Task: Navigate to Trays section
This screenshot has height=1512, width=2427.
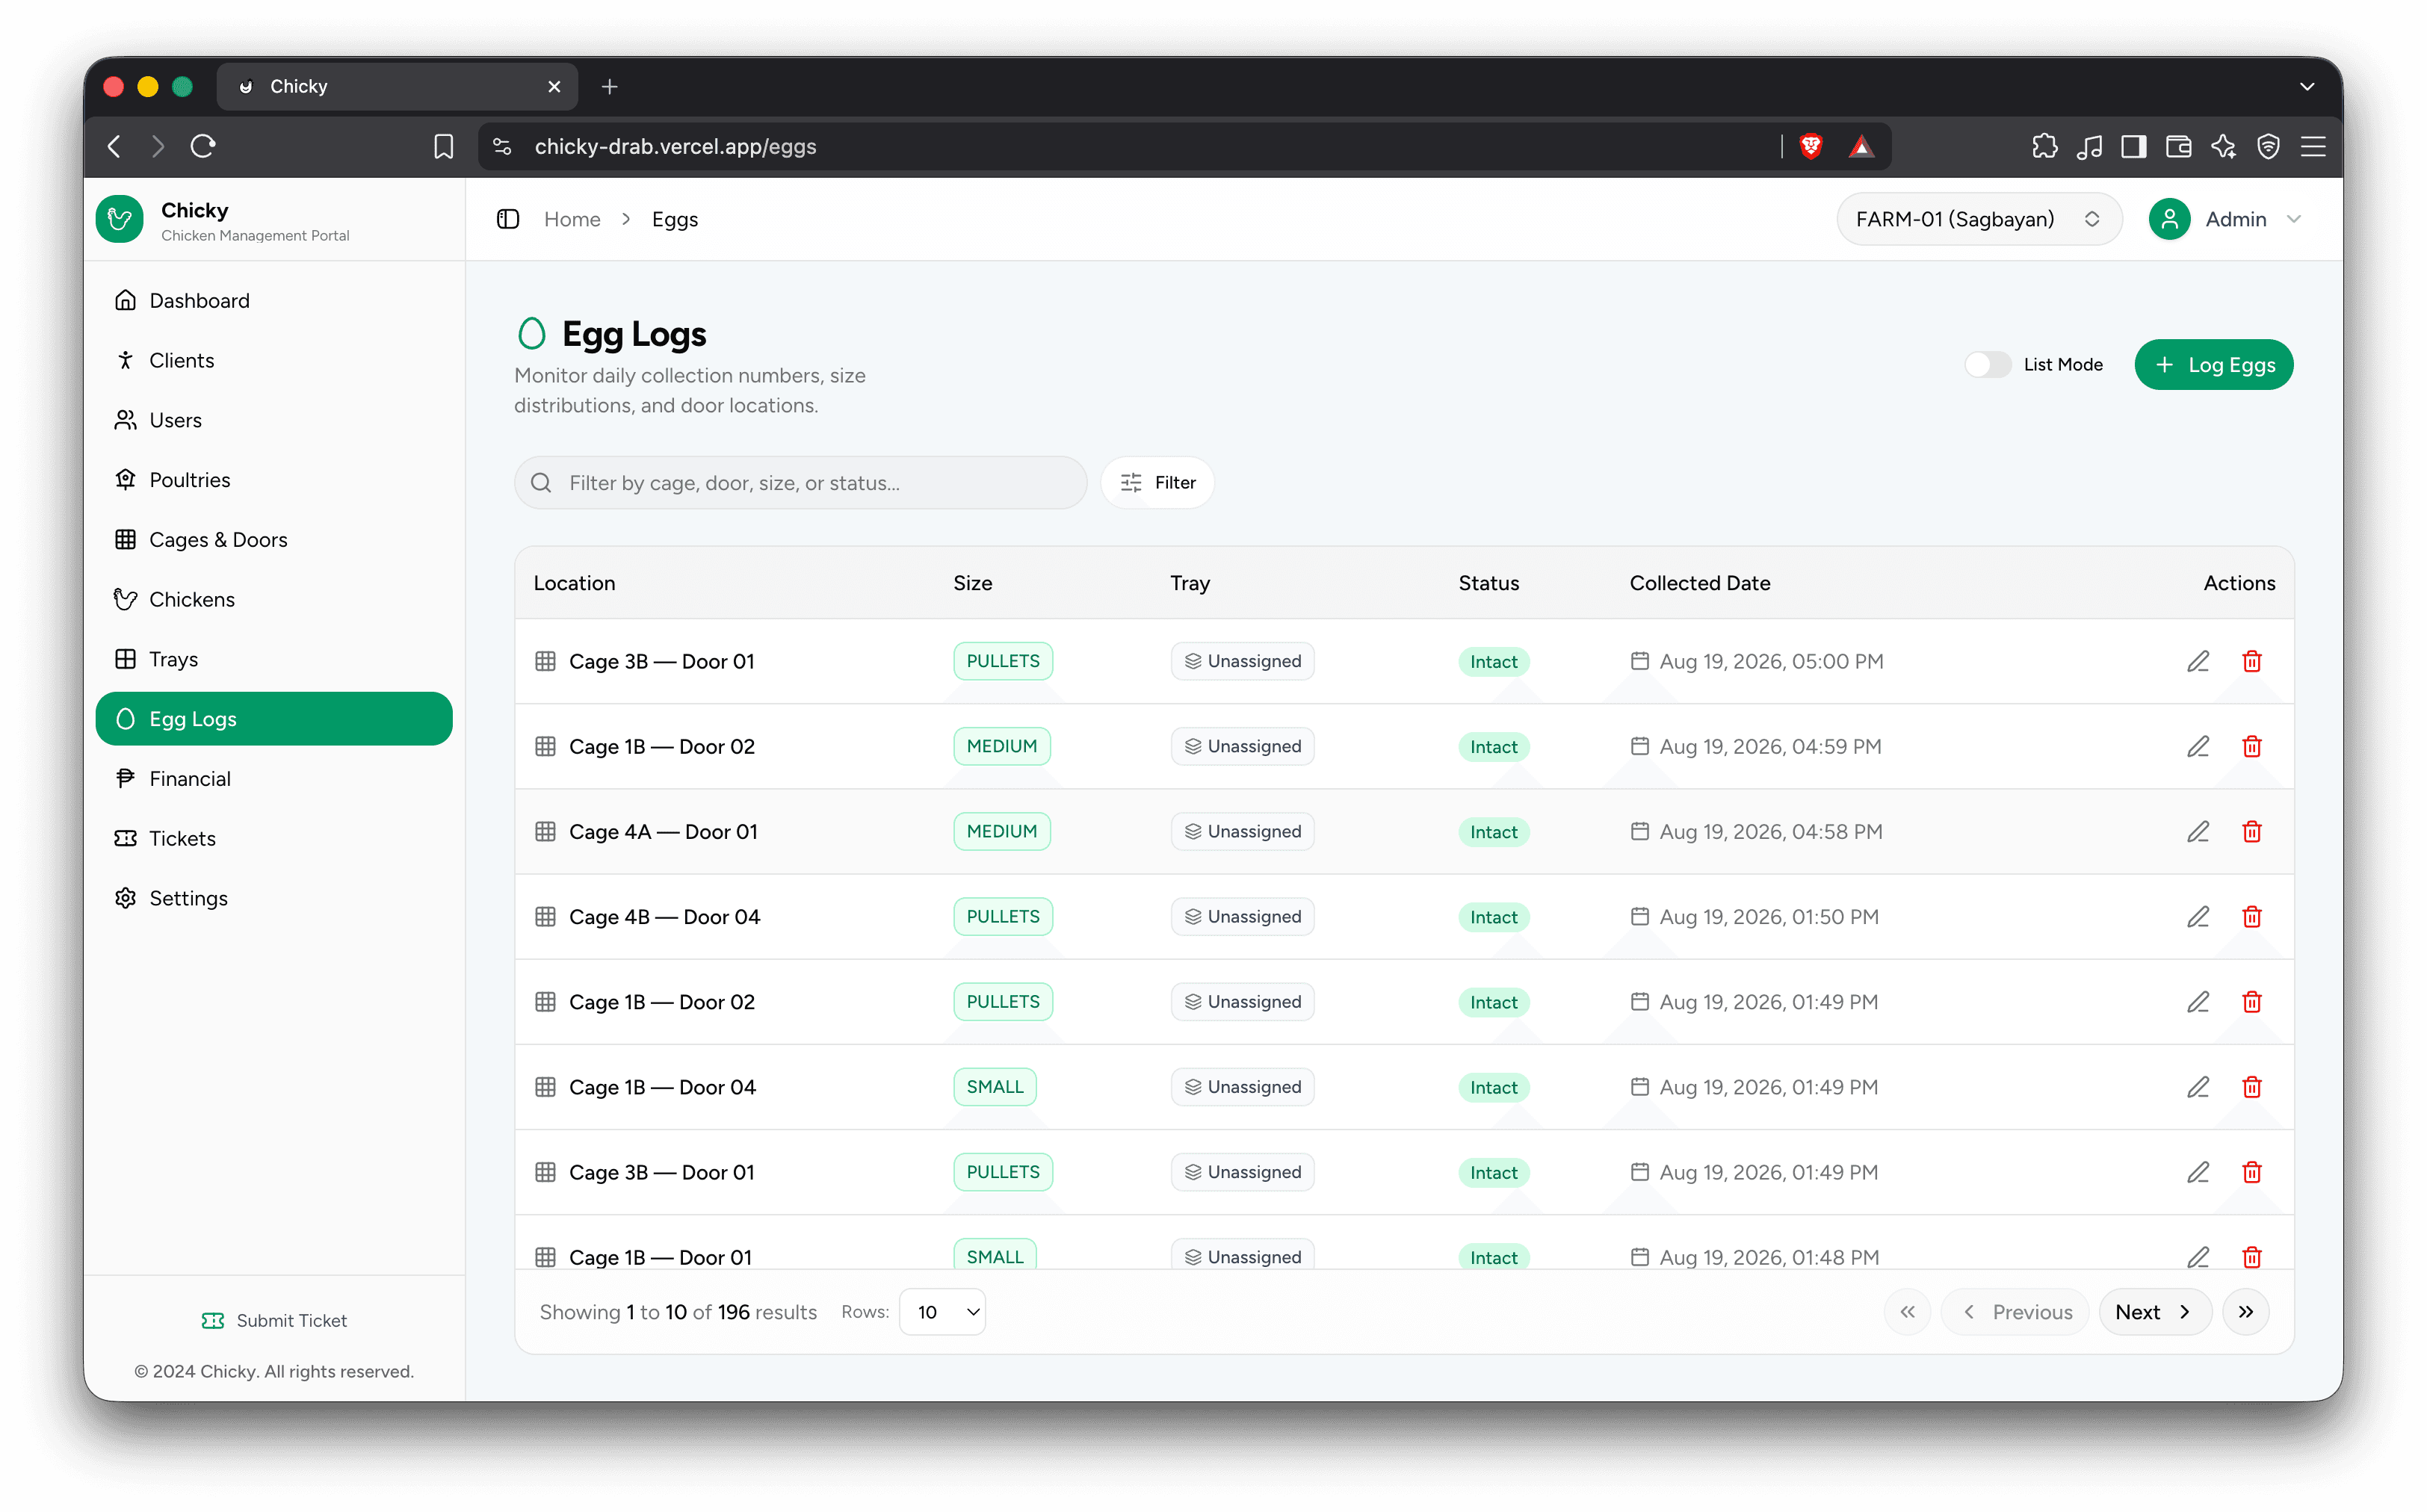Action: coord(273,659)
